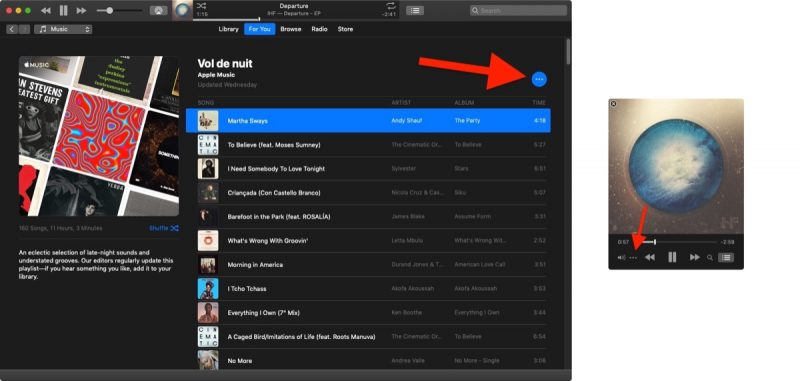
Task: Go forward with the right chevron button
Action: (24, 29)
